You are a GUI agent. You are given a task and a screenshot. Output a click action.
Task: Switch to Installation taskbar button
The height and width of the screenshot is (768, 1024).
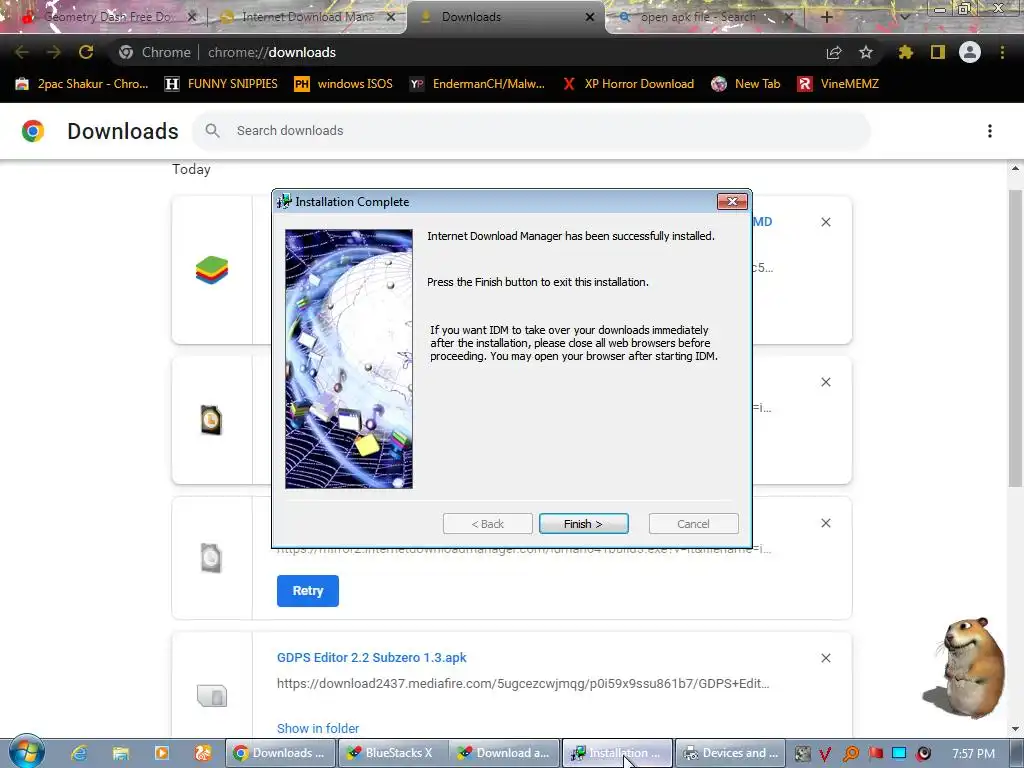[x=616, y=753]
